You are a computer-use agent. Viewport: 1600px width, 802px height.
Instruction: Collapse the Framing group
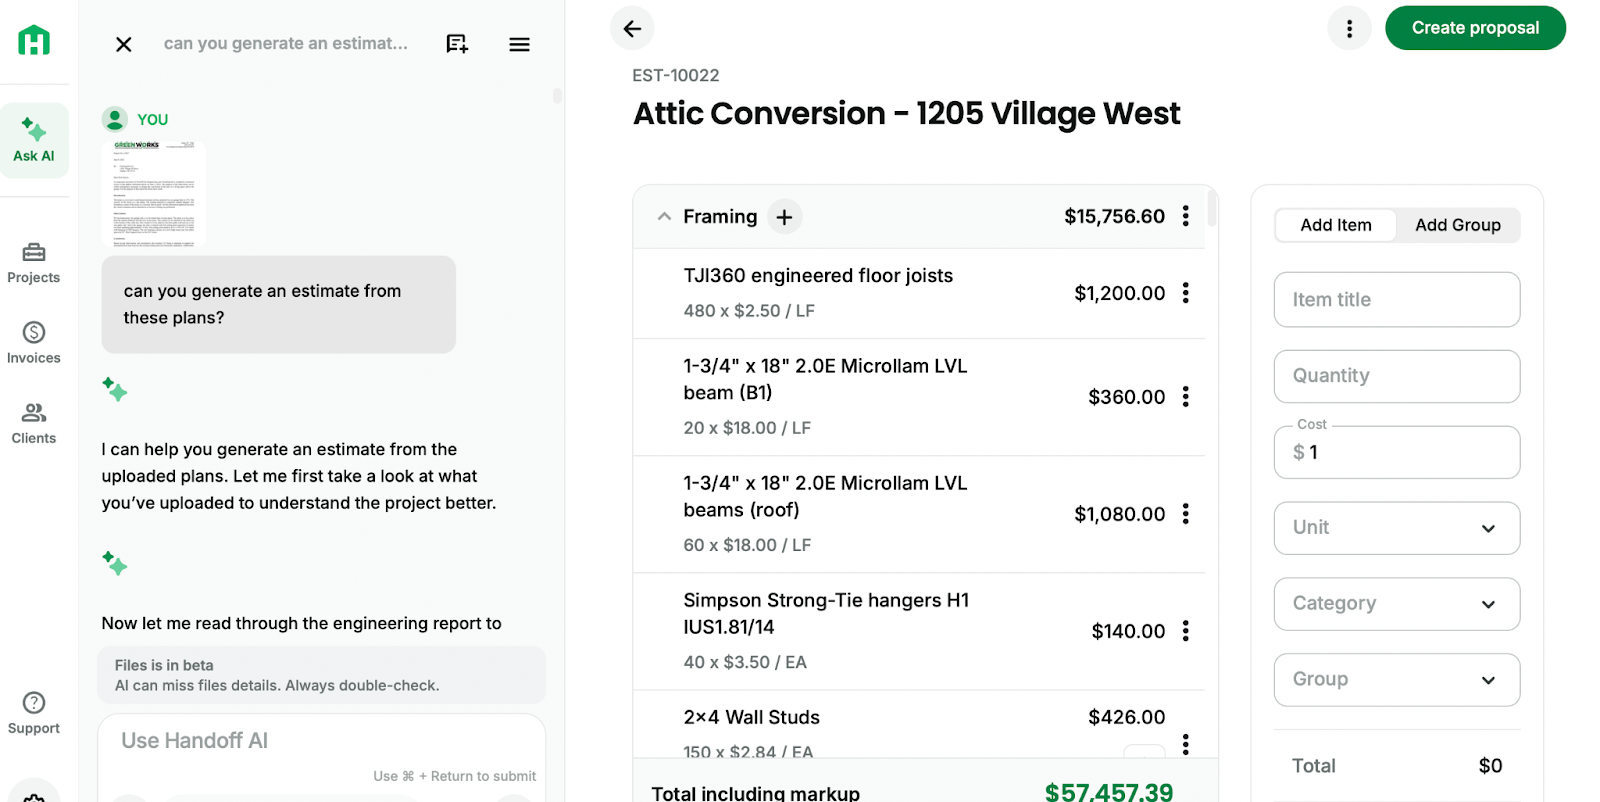(x=664, y=217)
